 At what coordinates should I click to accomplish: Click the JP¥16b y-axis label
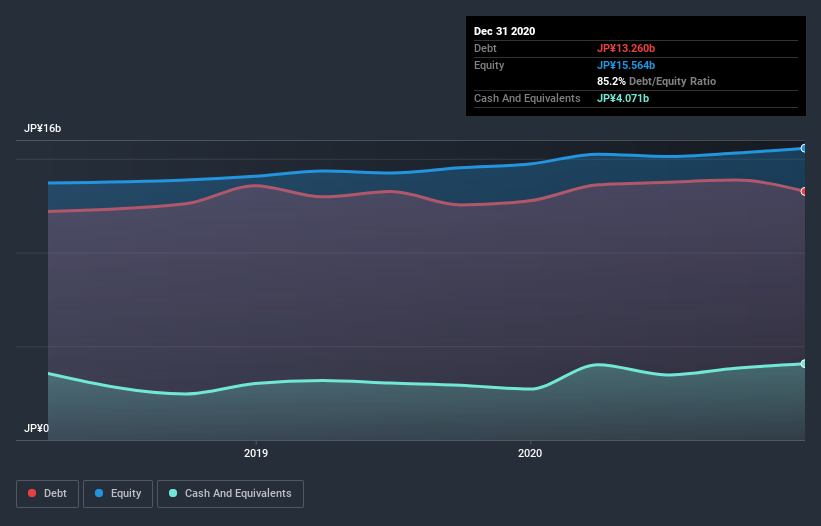(42, 128)
